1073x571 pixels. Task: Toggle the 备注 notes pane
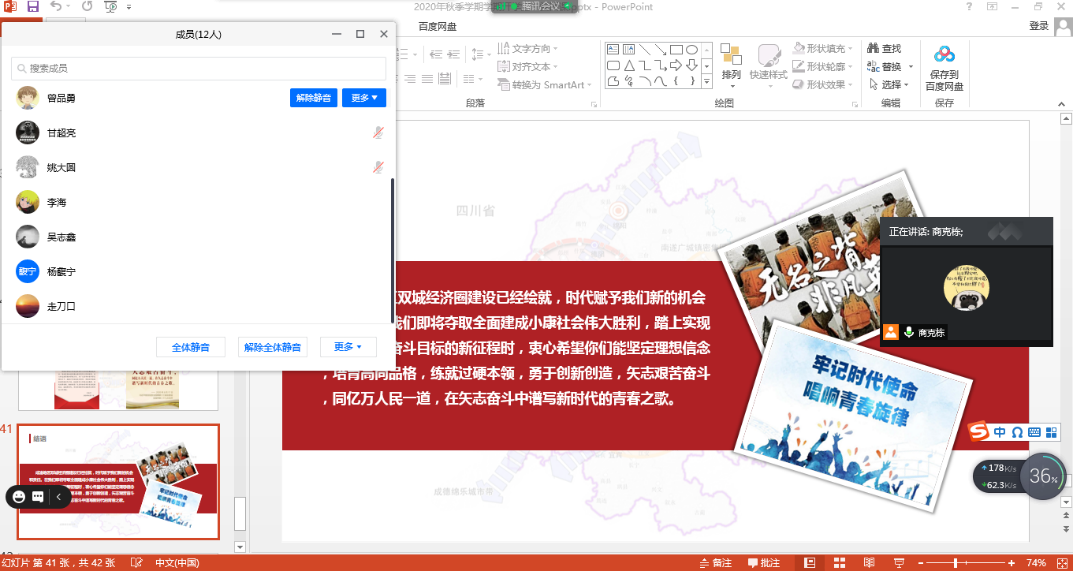coord(715,563)
